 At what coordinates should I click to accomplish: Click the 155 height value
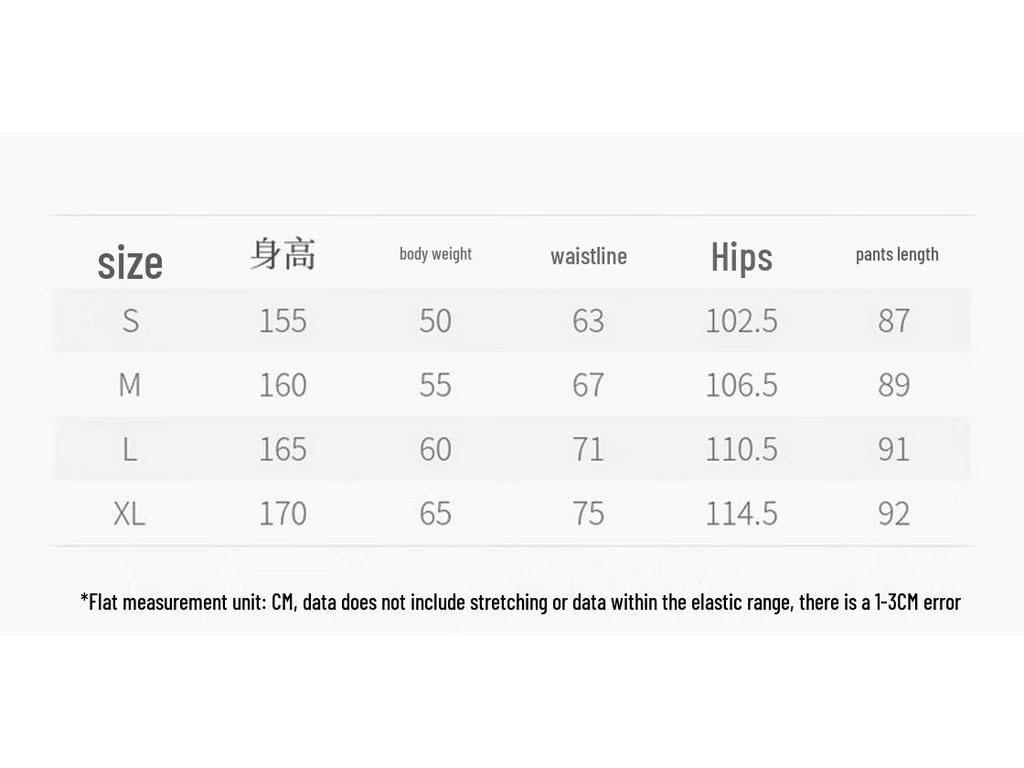283,321
